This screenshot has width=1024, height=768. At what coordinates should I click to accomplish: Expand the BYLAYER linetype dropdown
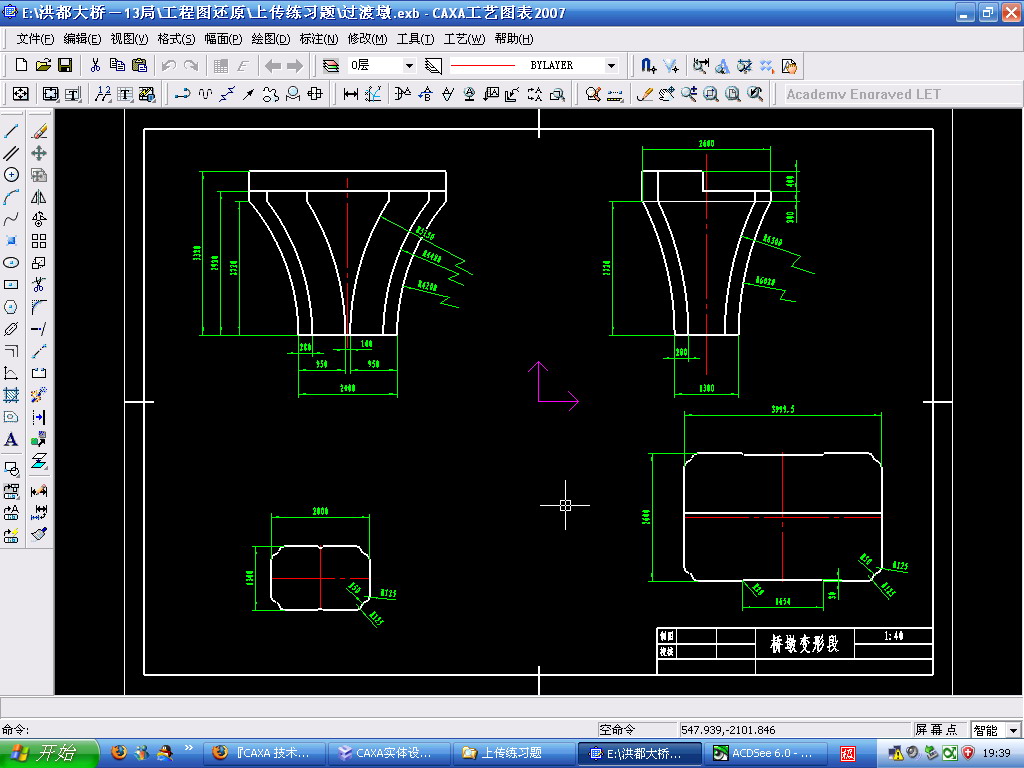click(x=611, y=65)
